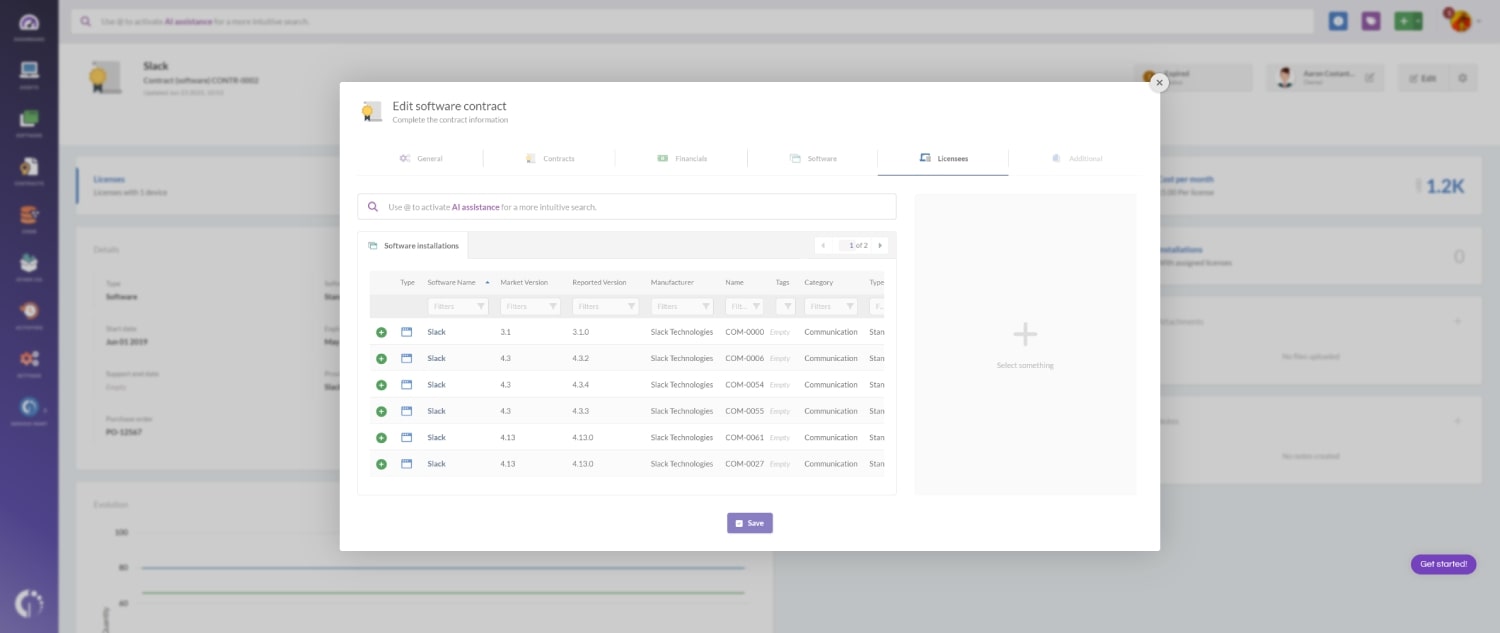1500x633 pixels.
Task: Open the Slack link in COM-0006 row
Action: (x=437, y=358)
